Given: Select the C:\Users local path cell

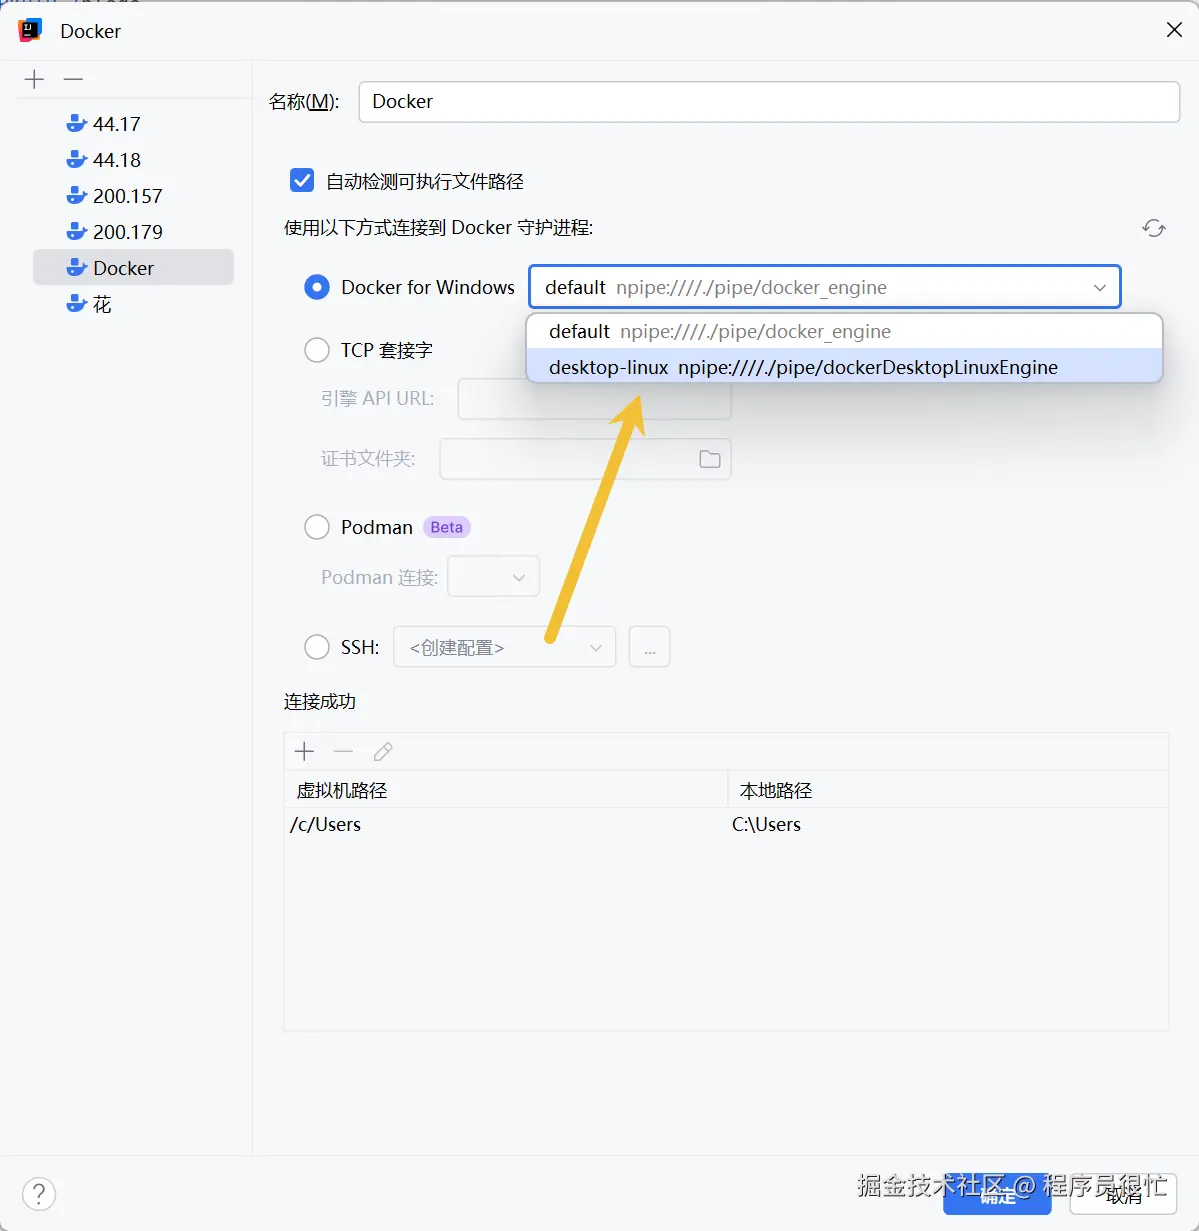Looking at the screenshot, I should [x=948, y=825].
